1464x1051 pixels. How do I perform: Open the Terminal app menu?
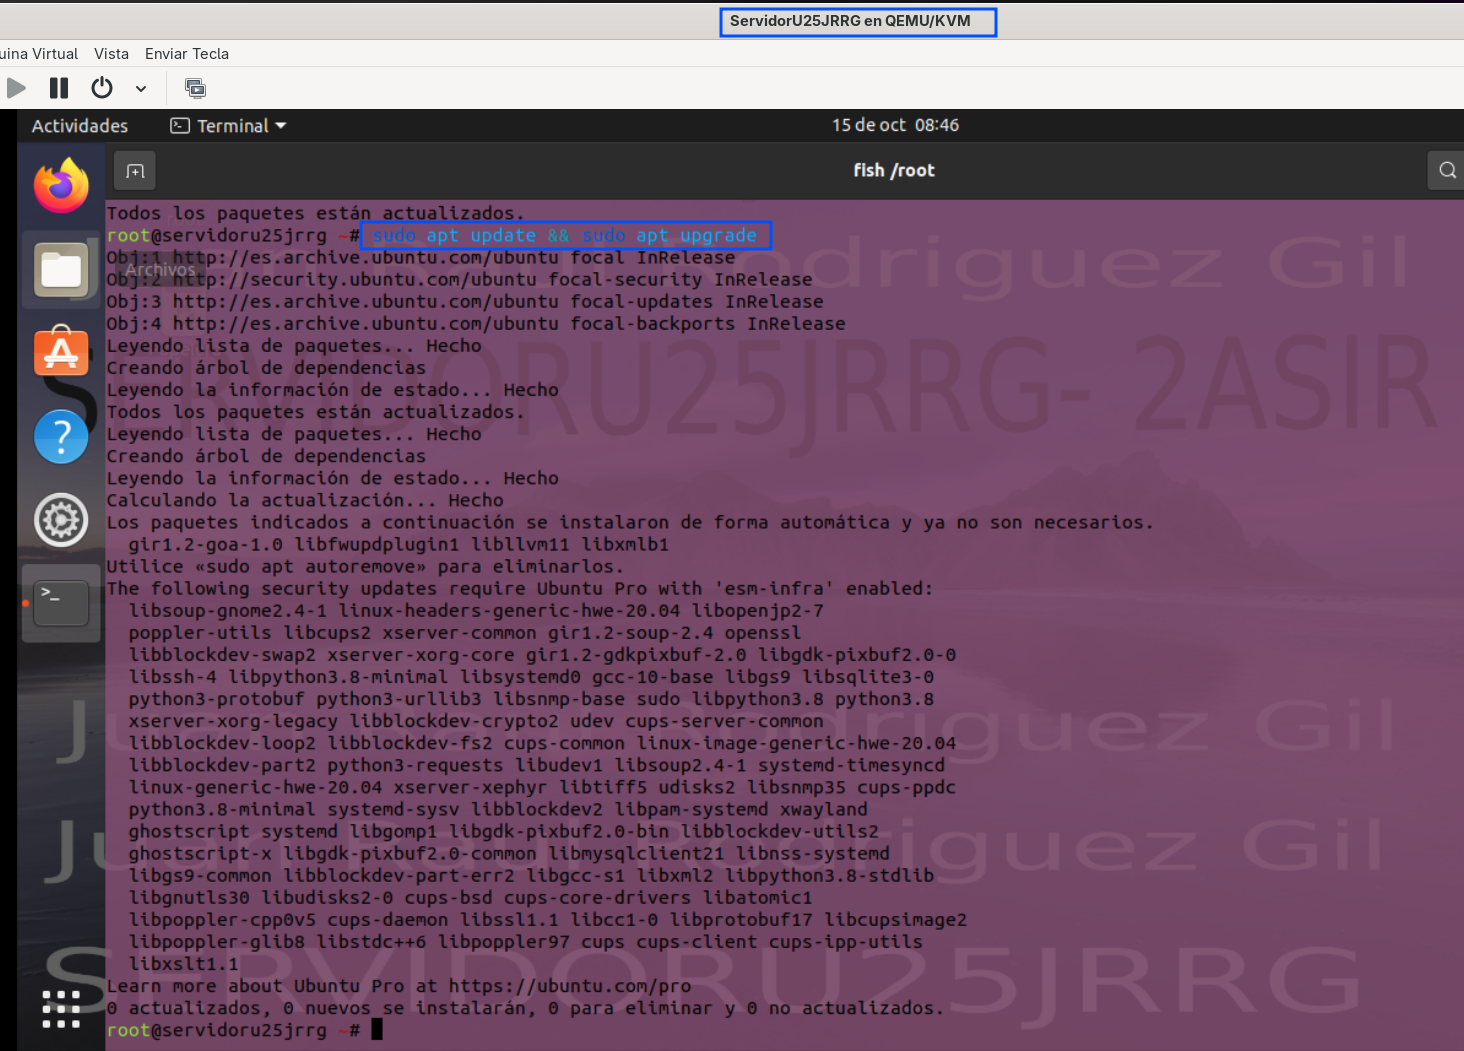click(x=228, y=126)
